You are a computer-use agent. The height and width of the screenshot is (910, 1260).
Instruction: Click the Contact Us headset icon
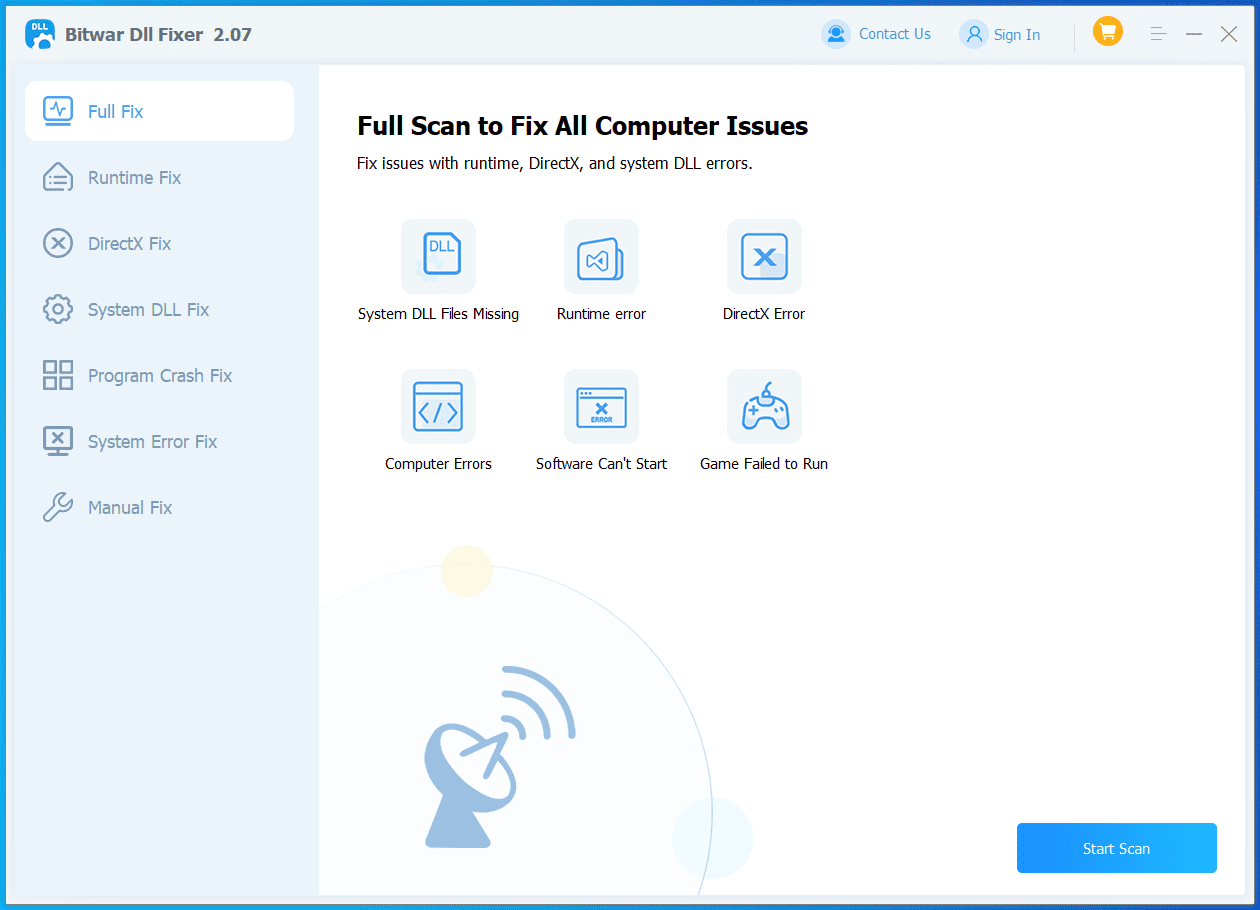pyautogui.click(x=835, y=34)
